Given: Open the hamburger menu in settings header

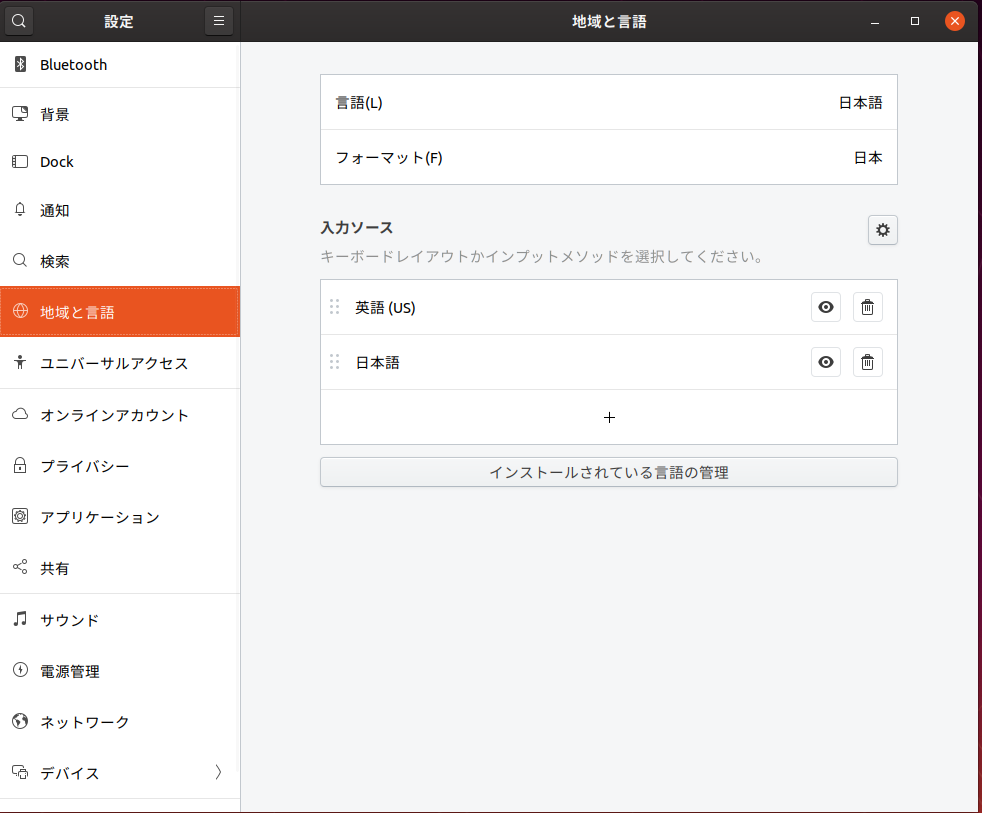Looking at the screenshot, I should coord(219,21).
